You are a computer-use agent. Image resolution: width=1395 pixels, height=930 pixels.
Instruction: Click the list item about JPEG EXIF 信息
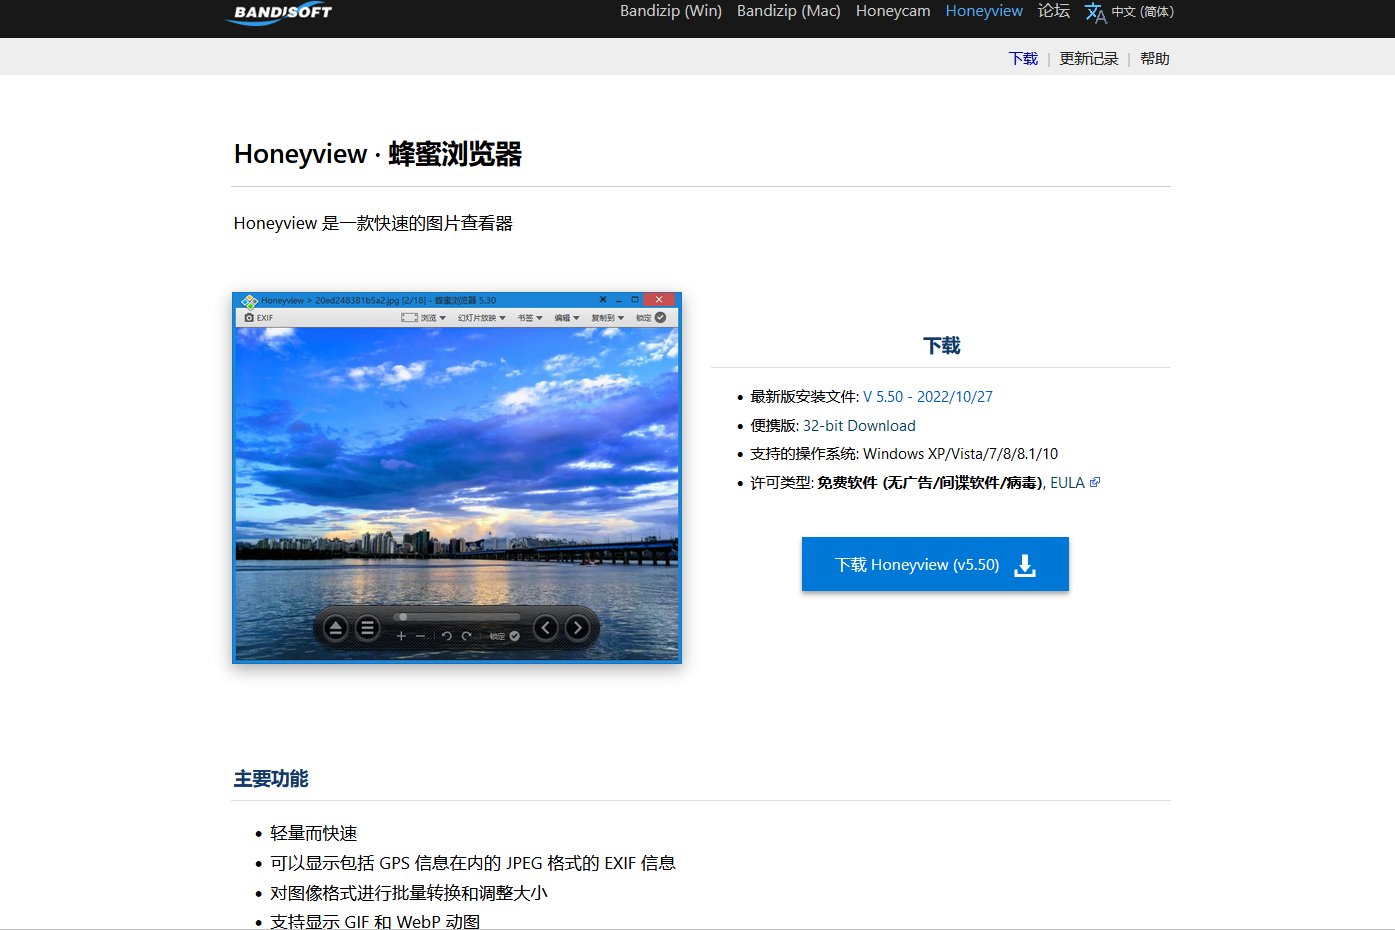473,863
